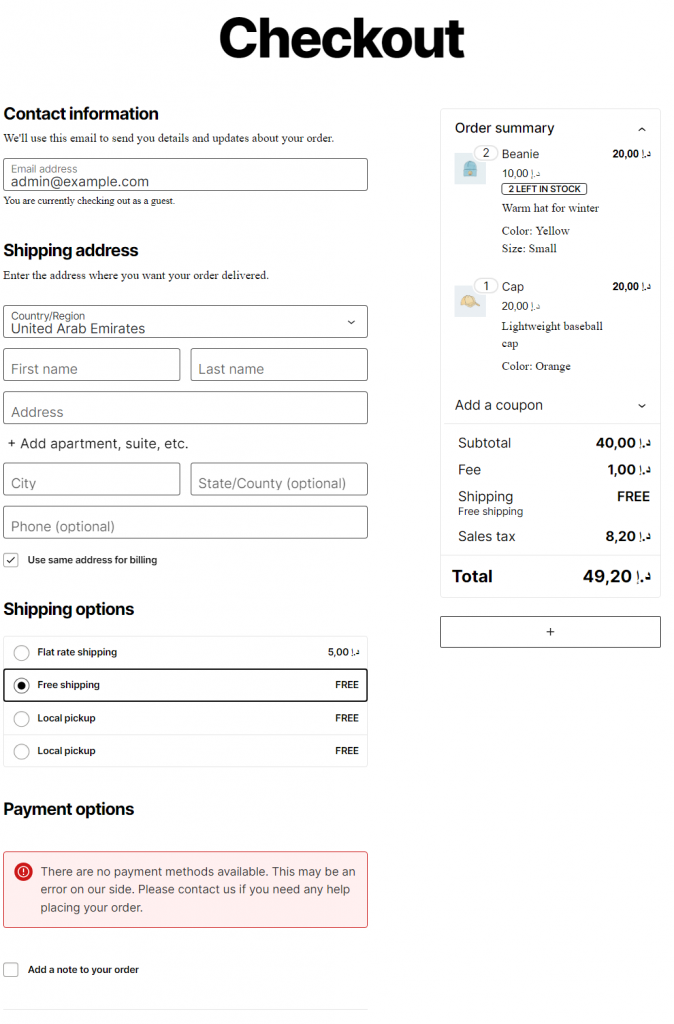The width and height of the screenshot is (674, 1024).
Task: Uncheck "Use same address for billing"
Action: pos(11,560)
